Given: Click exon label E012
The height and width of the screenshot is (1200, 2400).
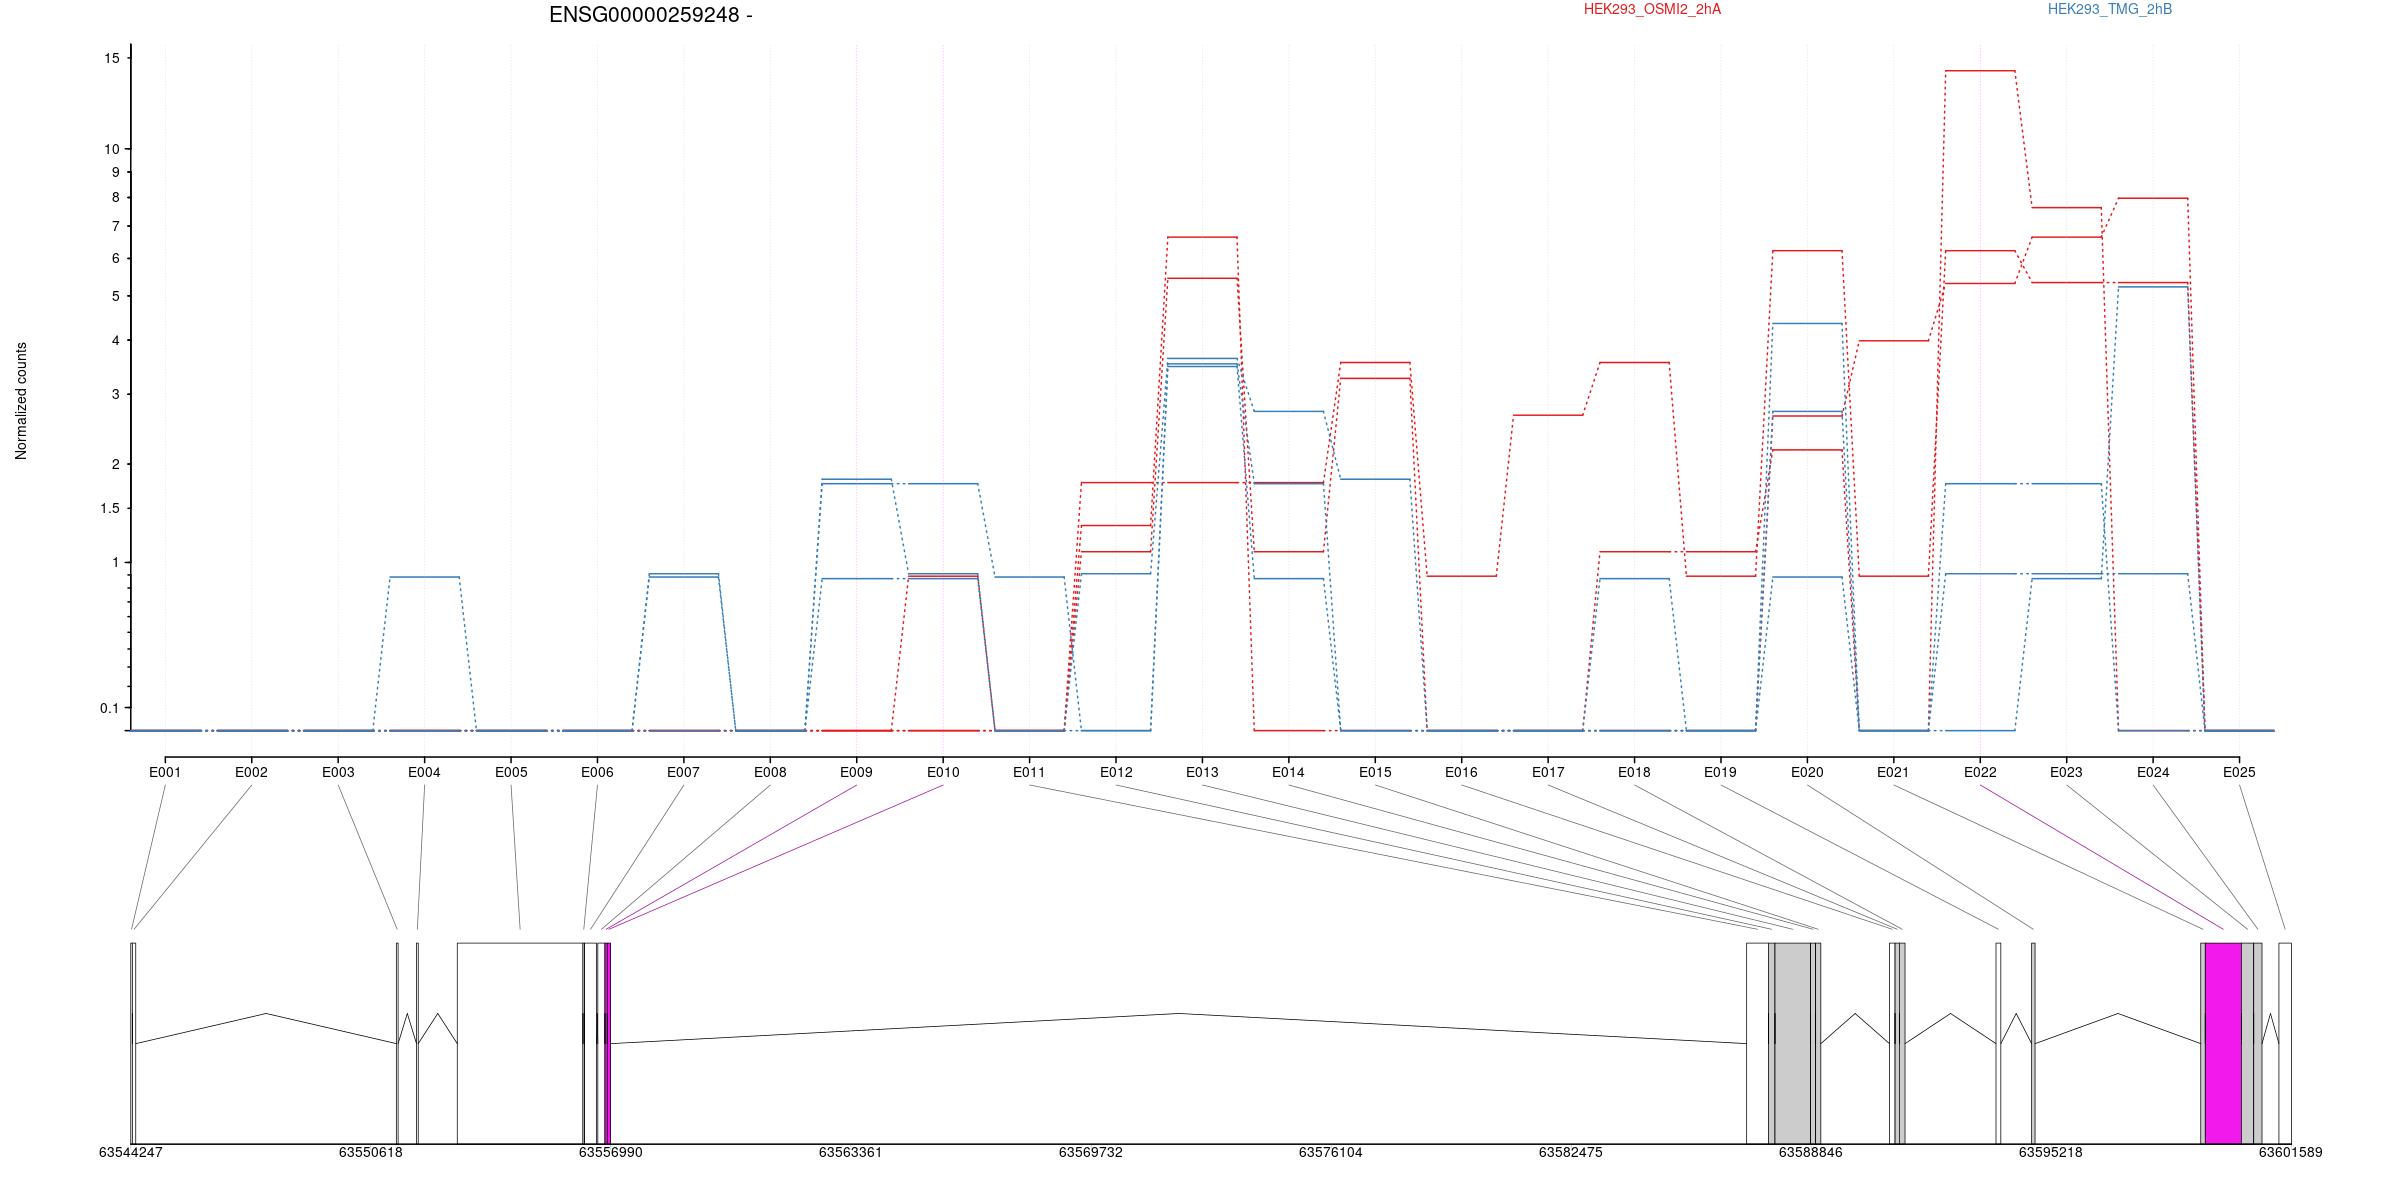Looking at the screenshot, I should pos(1116,772).
